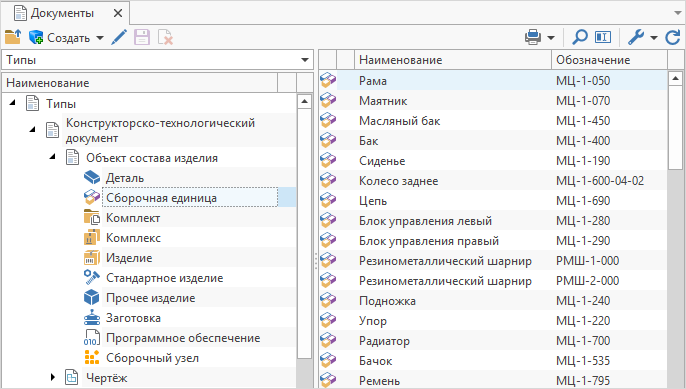Select Стандартное изделие tree item

point(164,278)
